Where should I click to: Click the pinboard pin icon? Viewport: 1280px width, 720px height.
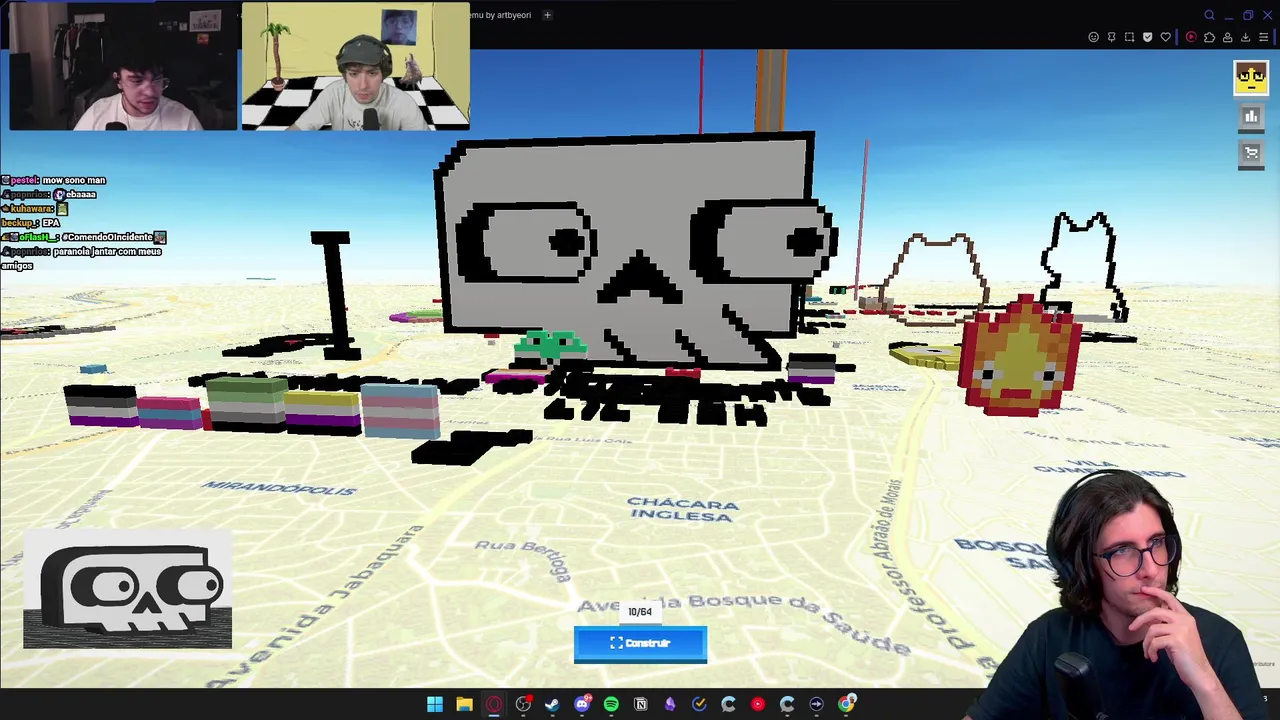[1111, 37]
